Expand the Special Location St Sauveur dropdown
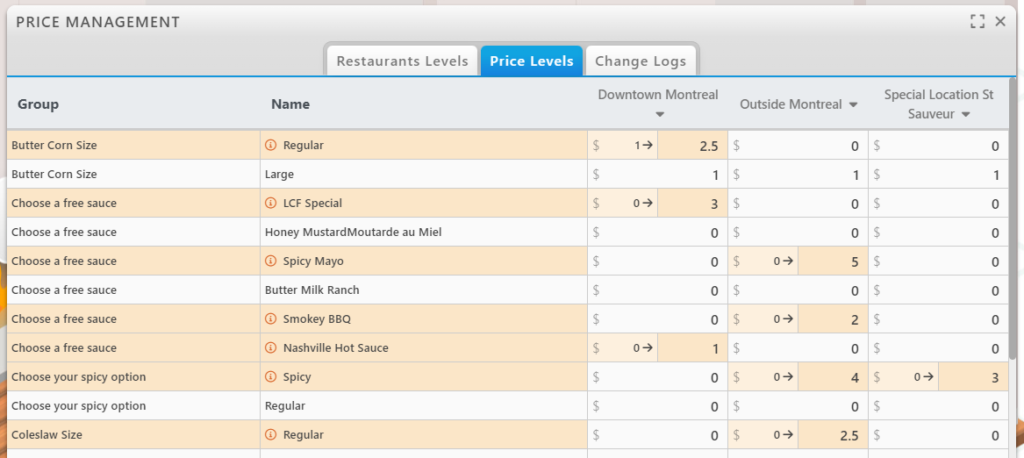1024x458 pixels. (x=966, y=115)
